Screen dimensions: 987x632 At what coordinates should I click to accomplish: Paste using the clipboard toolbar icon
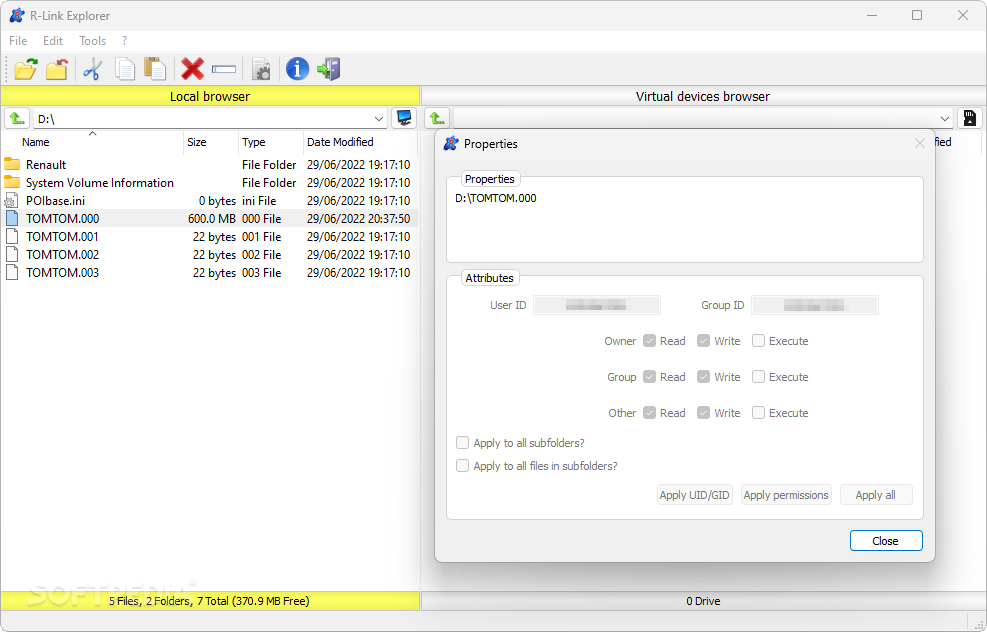pyautogui.click(x=155, y=69)
